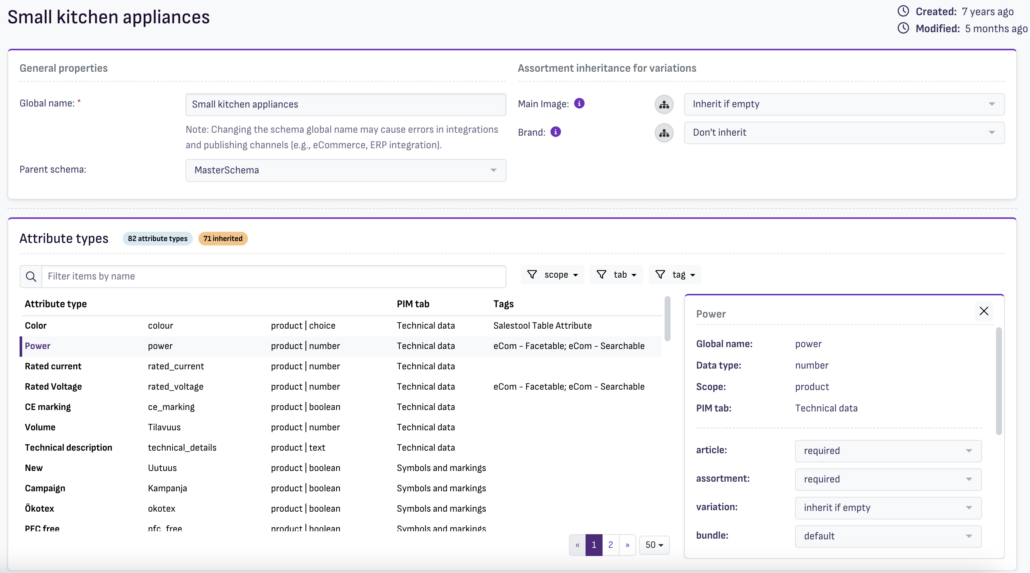1030x573 pixels.
Task: Close the Power details panel
Action: 983,311
